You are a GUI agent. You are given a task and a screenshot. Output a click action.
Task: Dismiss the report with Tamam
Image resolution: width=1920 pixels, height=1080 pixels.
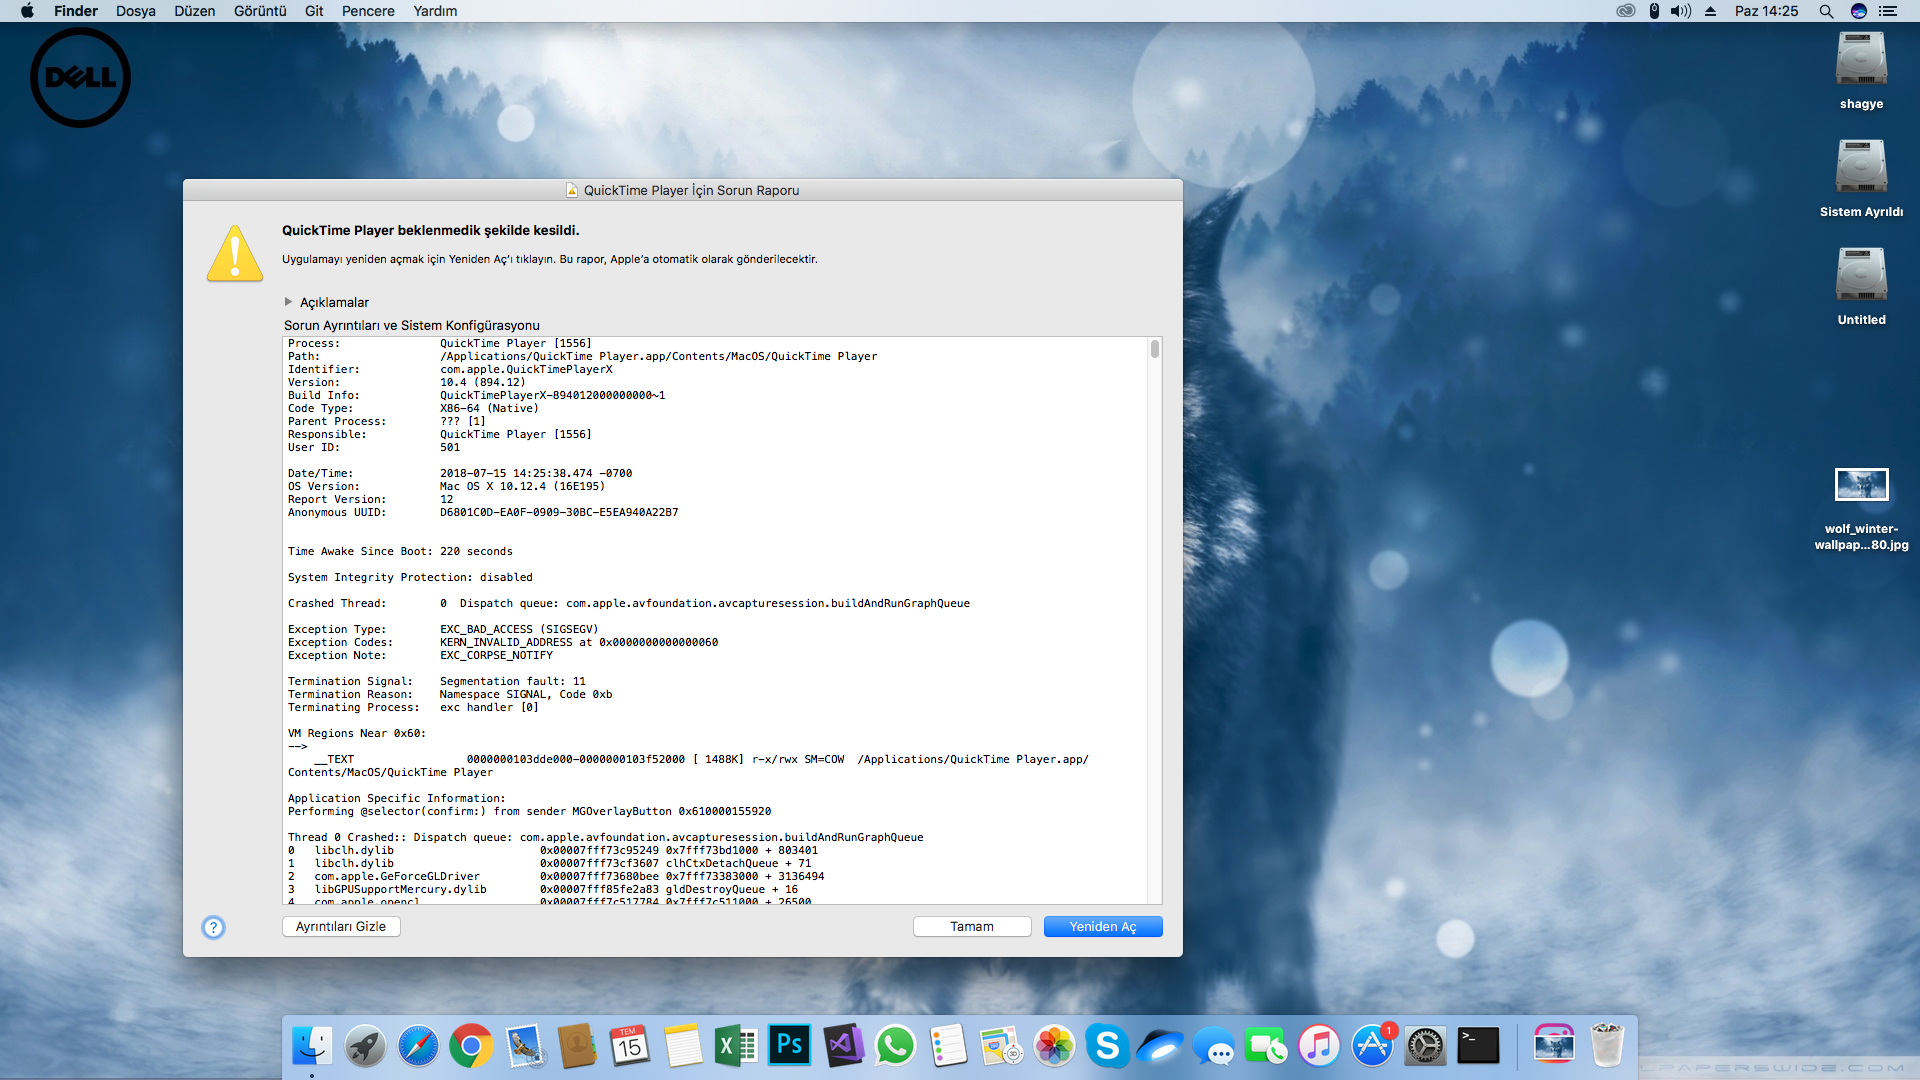(972, 927)
